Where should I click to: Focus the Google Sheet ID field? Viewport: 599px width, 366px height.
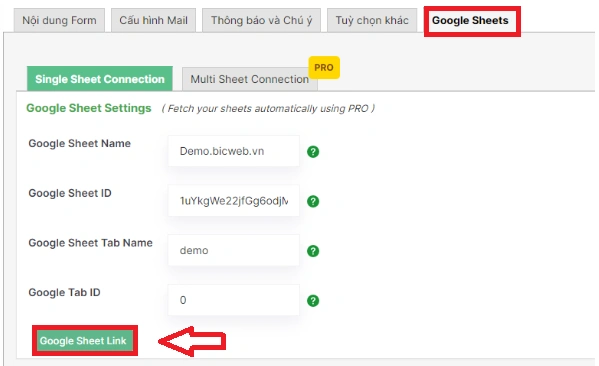coord(233,201)
